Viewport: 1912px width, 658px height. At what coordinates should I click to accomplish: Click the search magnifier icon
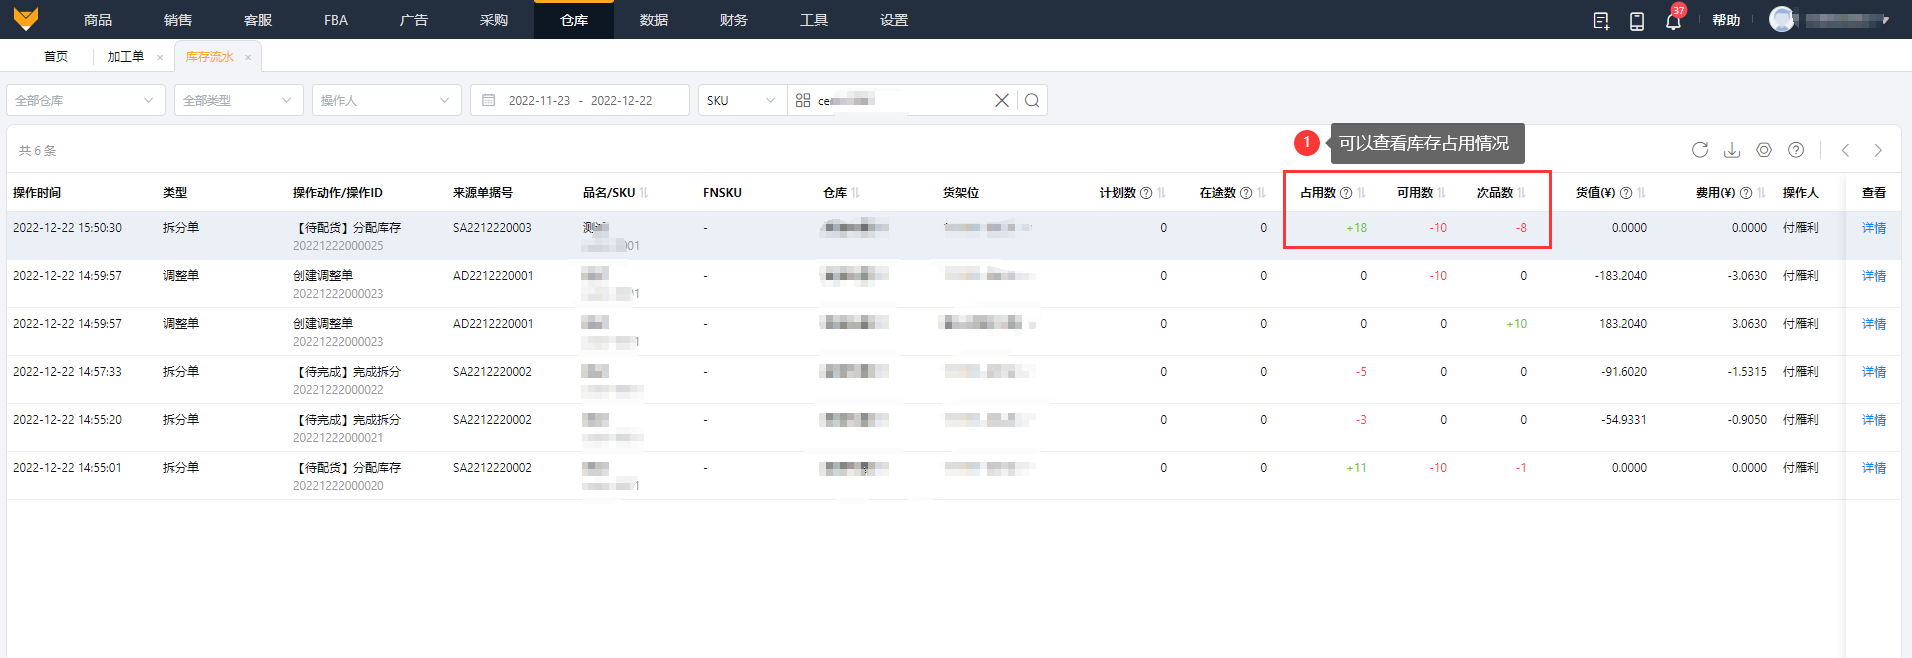(x=1032, y=100)
